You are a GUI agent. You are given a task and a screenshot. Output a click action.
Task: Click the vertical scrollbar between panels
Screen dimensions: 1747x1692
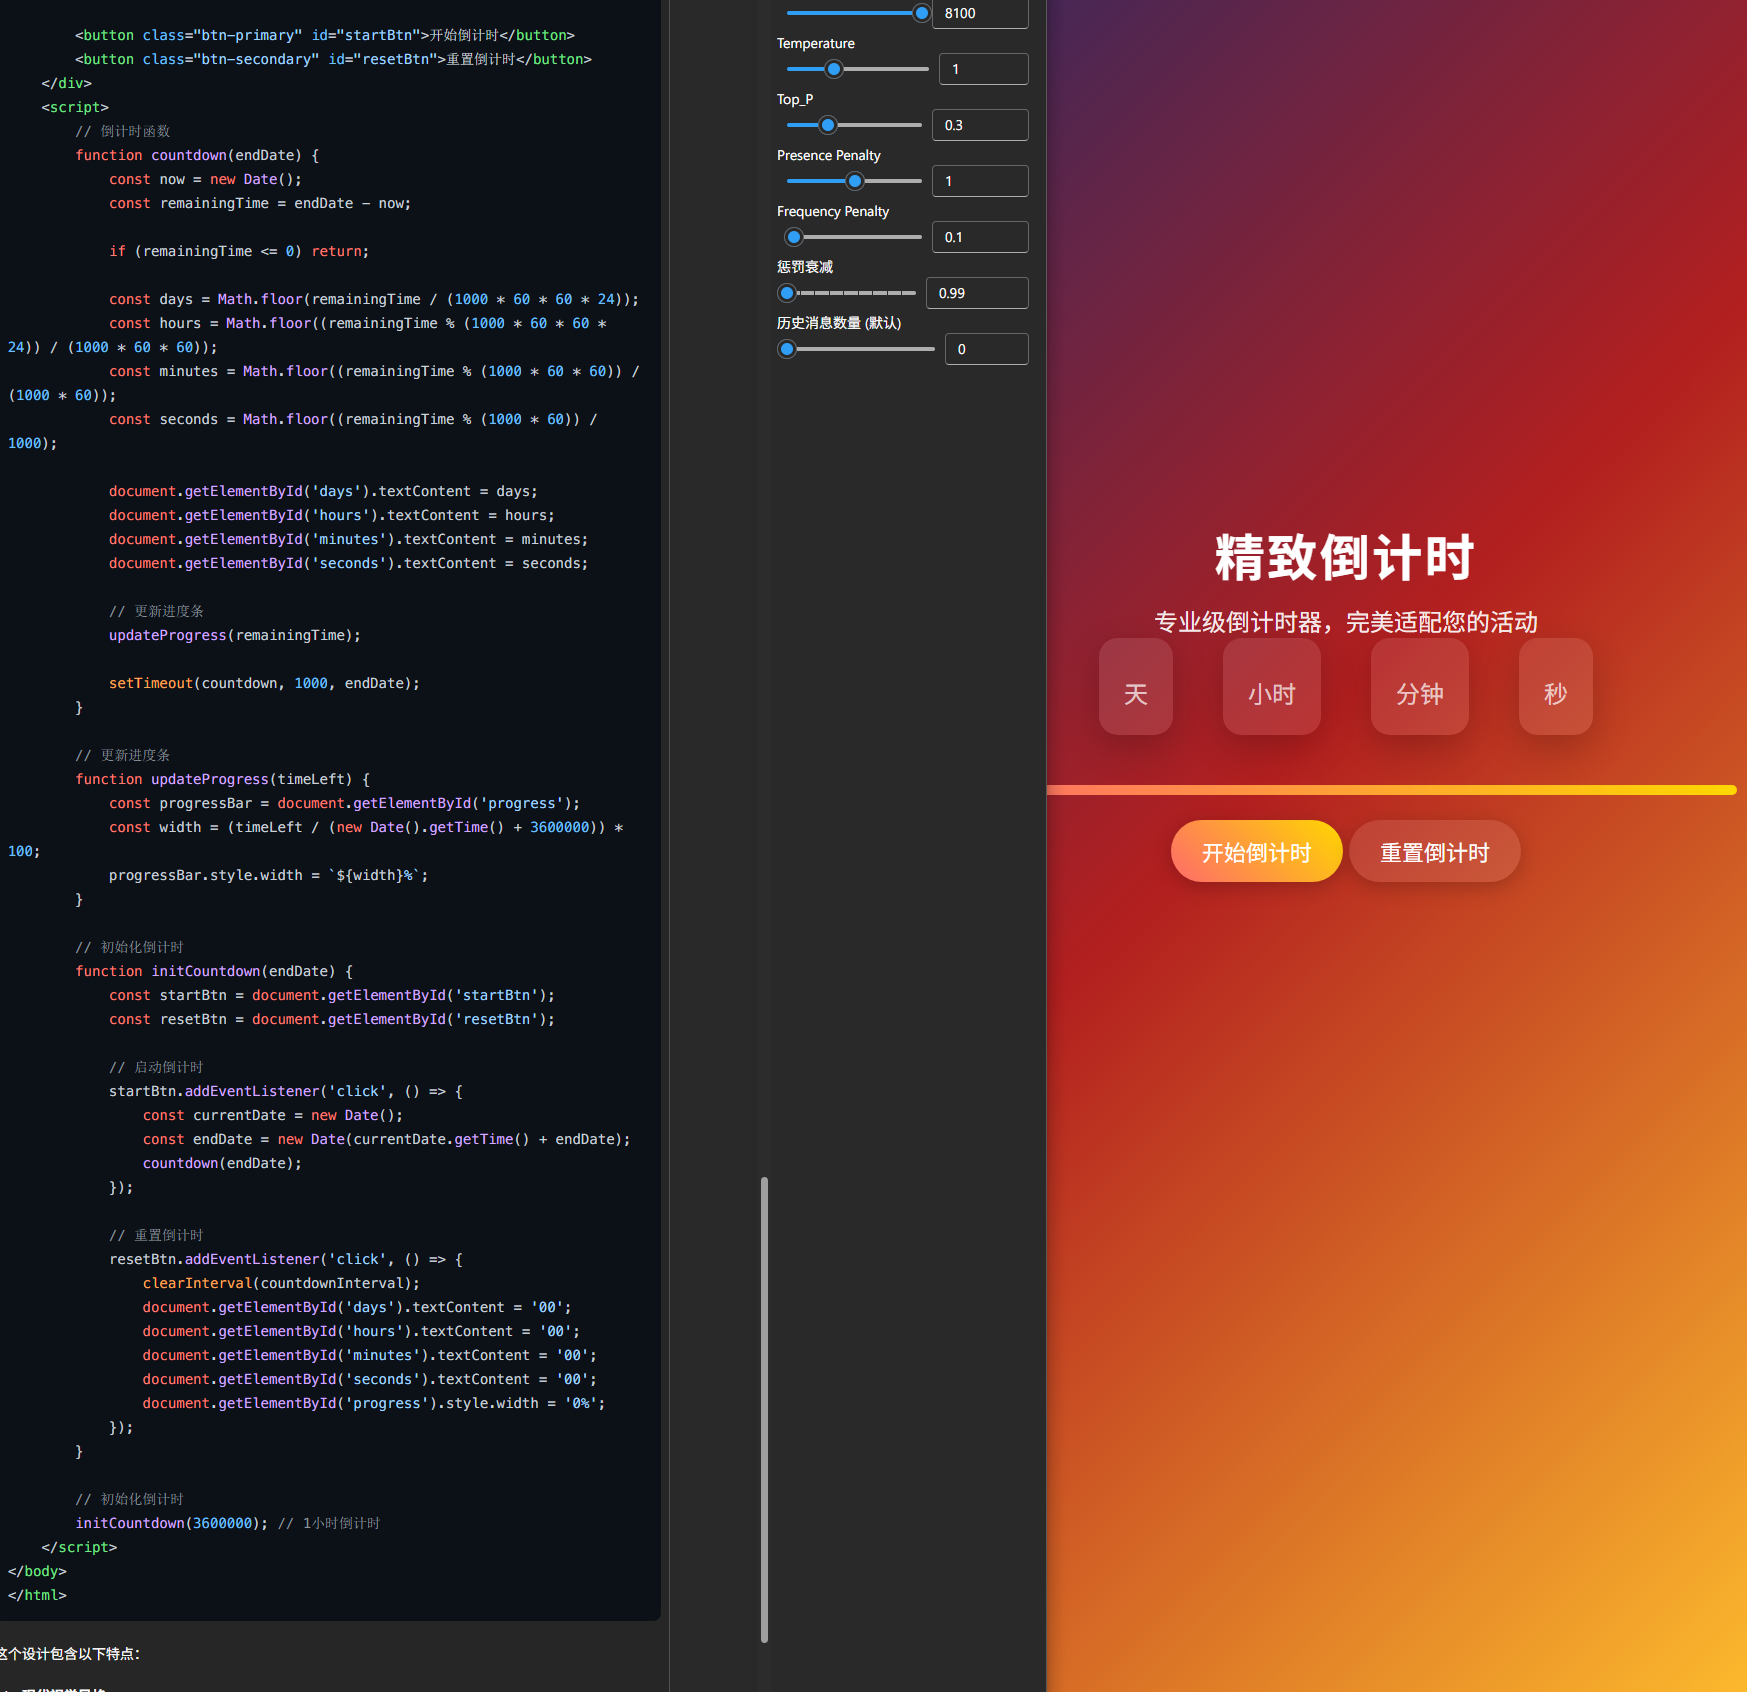pos(765,1420)
